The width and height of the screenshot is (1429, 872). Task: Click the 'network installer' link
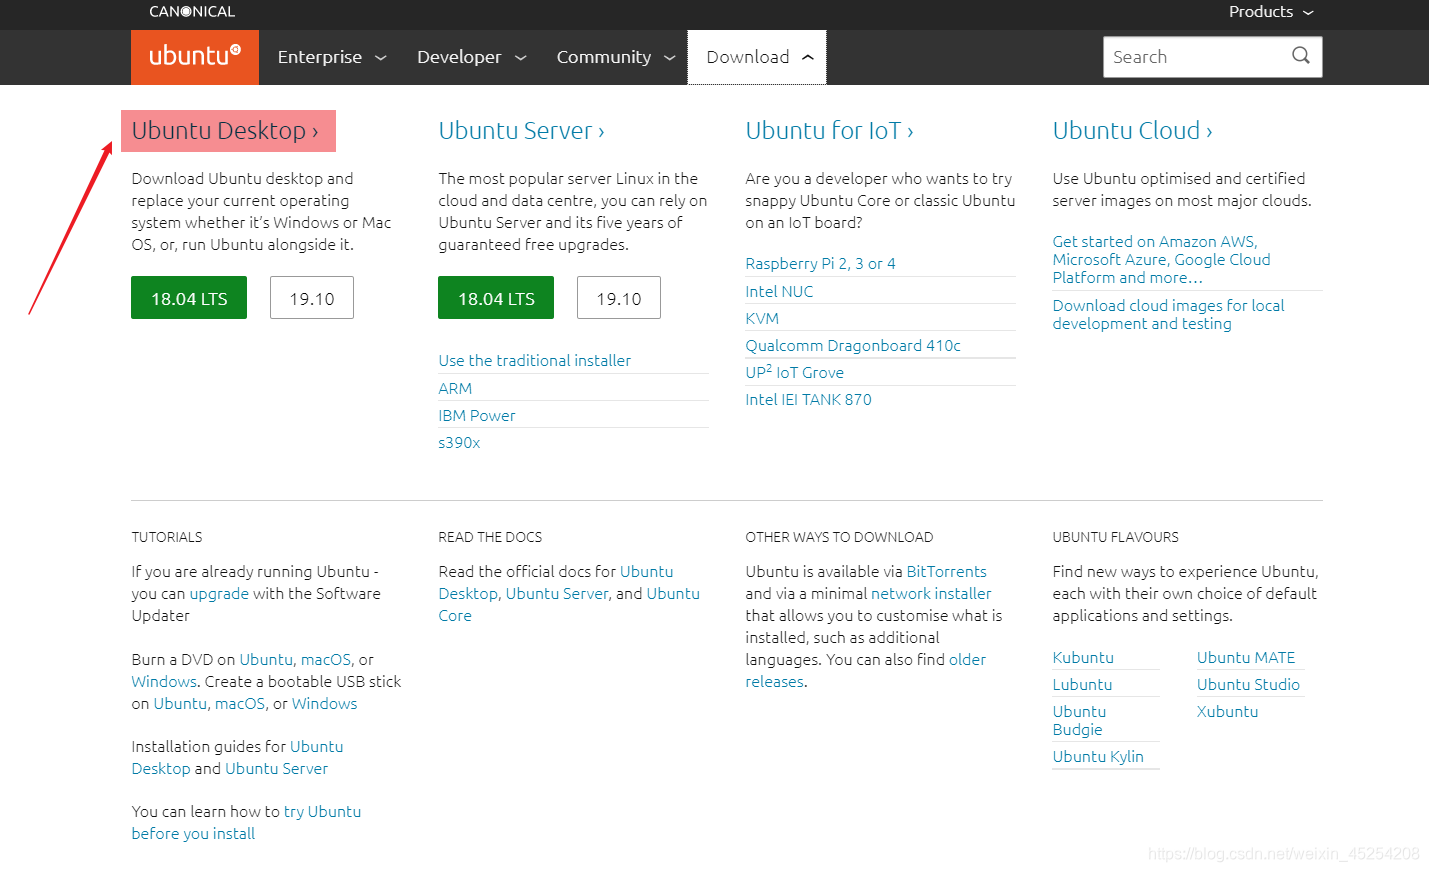931,593
